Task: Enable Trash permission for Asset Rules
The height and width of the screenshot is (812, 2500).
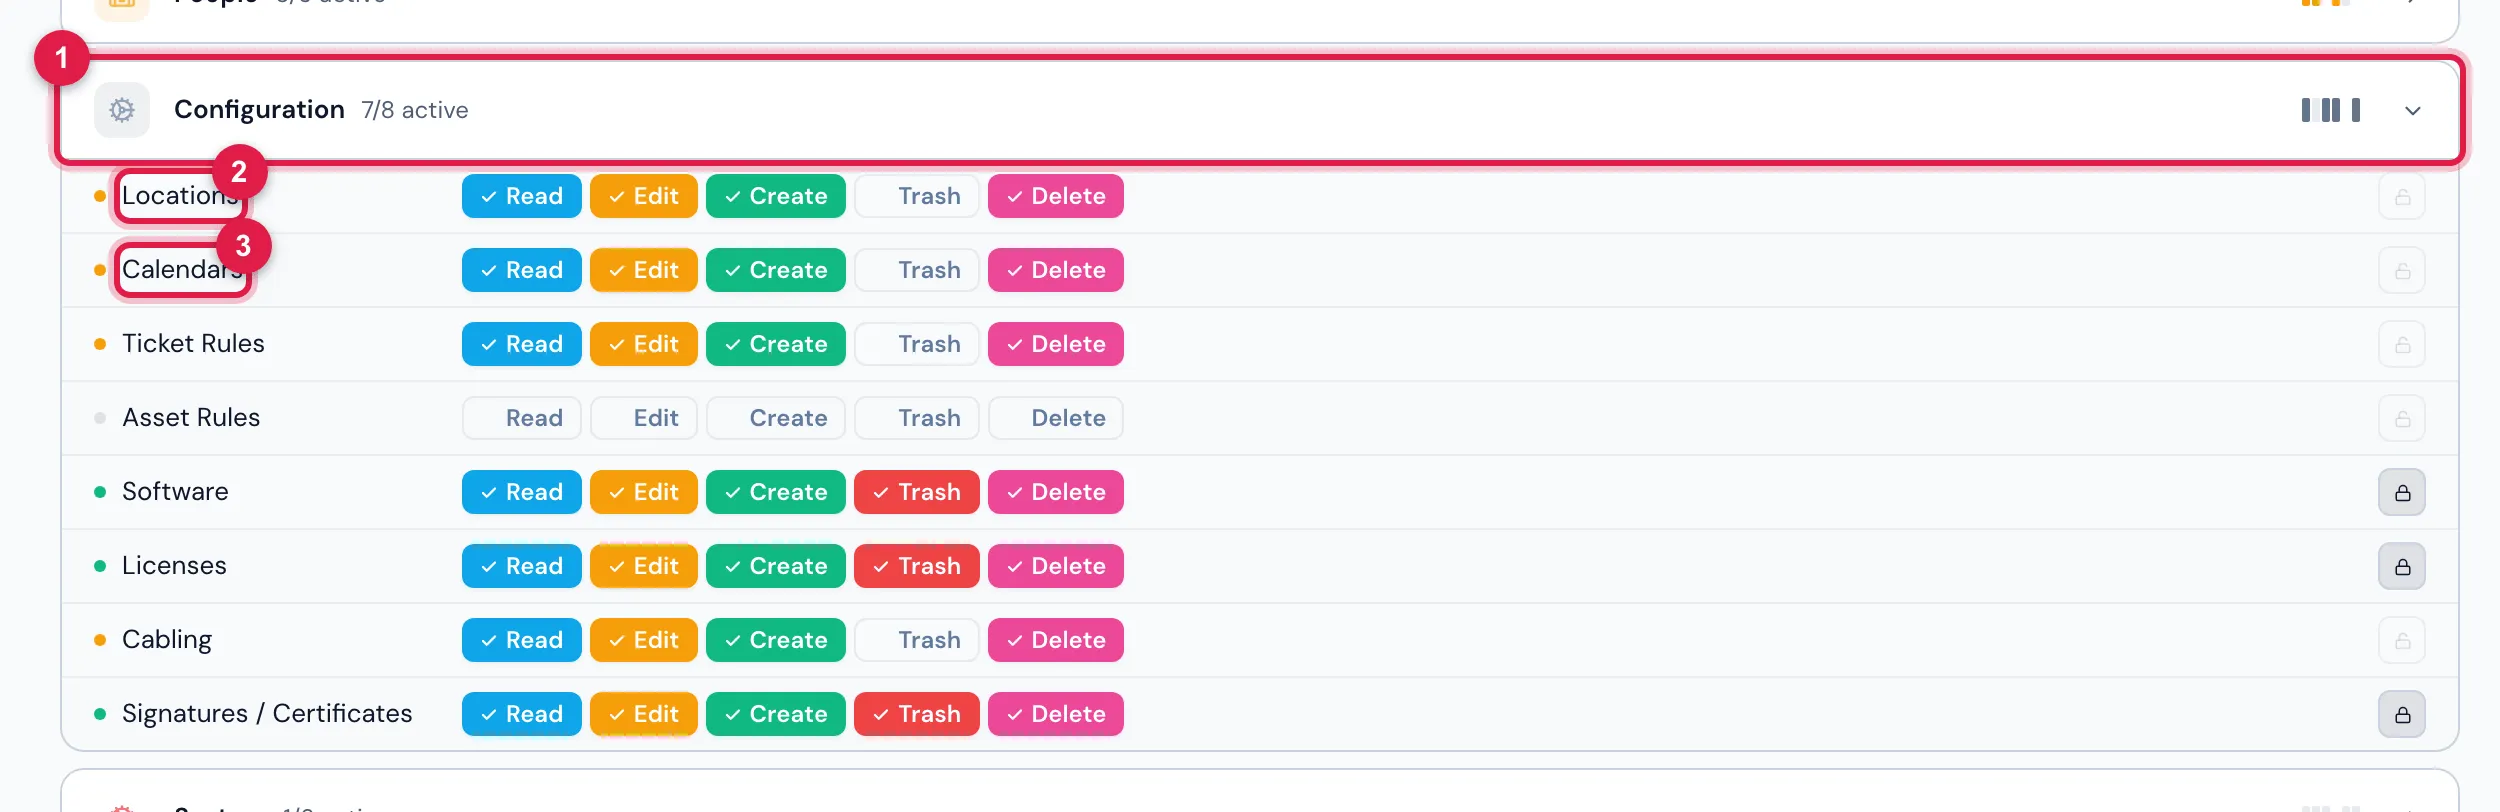Action: pyautogui.click(x=917, y=418)
